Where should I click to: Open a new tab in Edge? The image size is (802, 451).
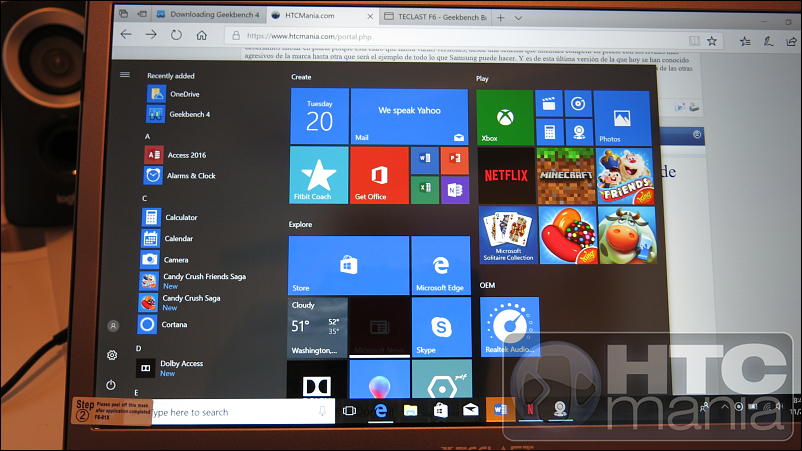[501, 18]
